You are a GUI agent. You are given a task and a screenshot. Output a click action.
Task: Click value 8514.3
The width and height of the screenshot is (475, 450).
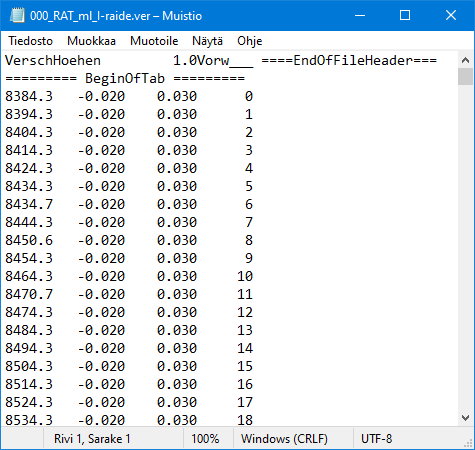(x=29, y=384)
